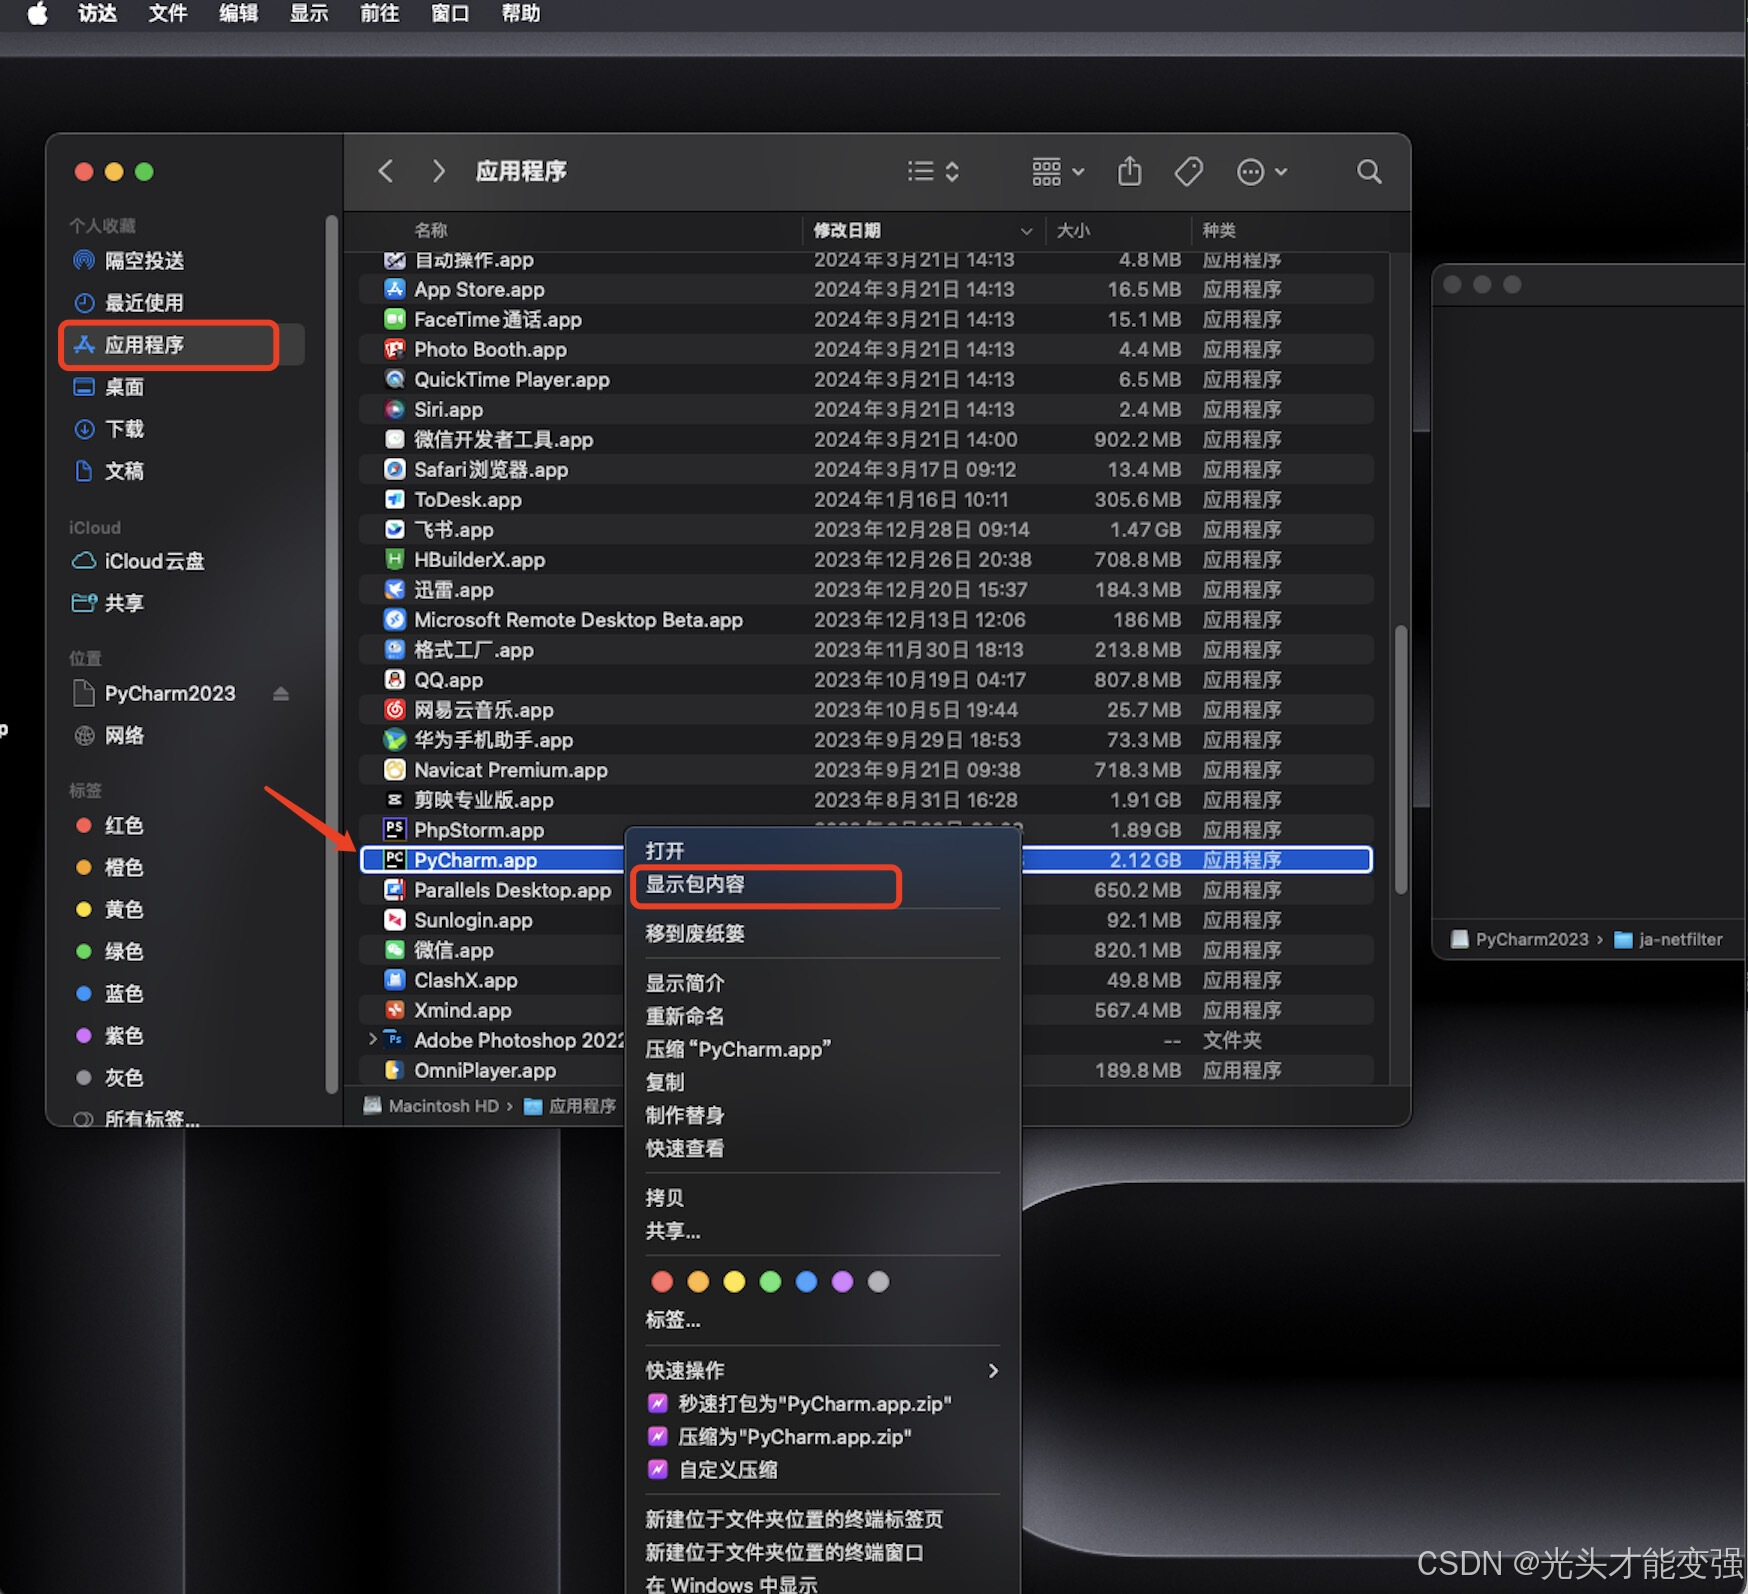Filter by 橙色 sidebar tag
Viewport: 1748px width, 1594px height.
(x=110, y=867)
